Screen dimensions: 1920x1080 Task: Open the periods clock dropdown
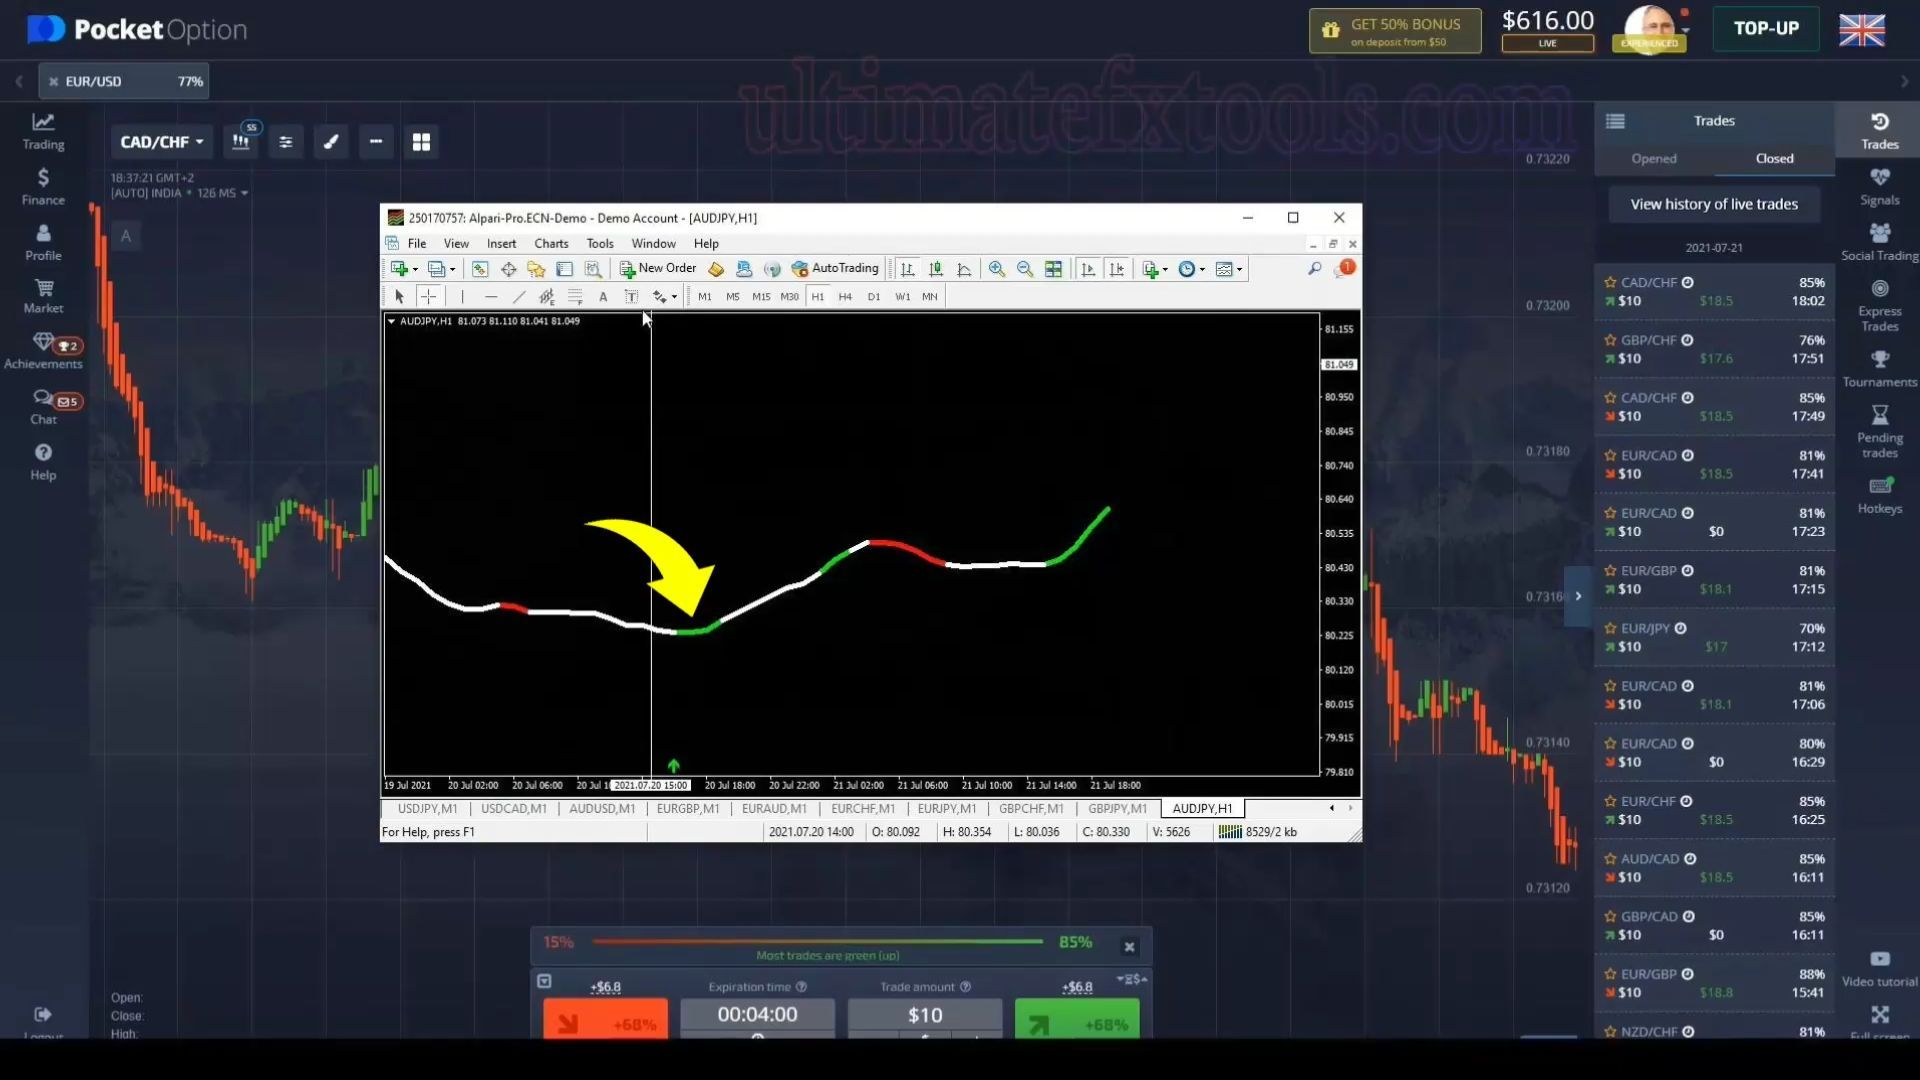point(1192,269)
